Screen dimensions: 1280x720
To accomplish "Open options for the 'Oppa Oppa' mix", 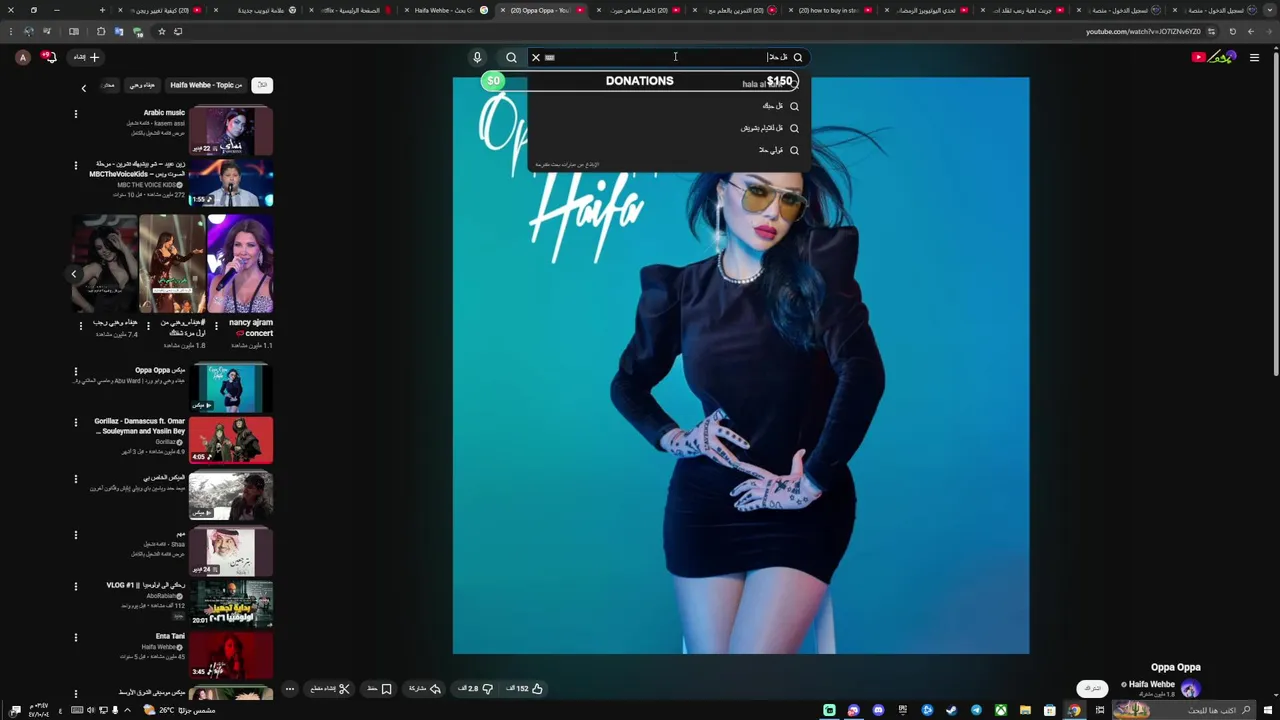I will [x=75, y=372].
